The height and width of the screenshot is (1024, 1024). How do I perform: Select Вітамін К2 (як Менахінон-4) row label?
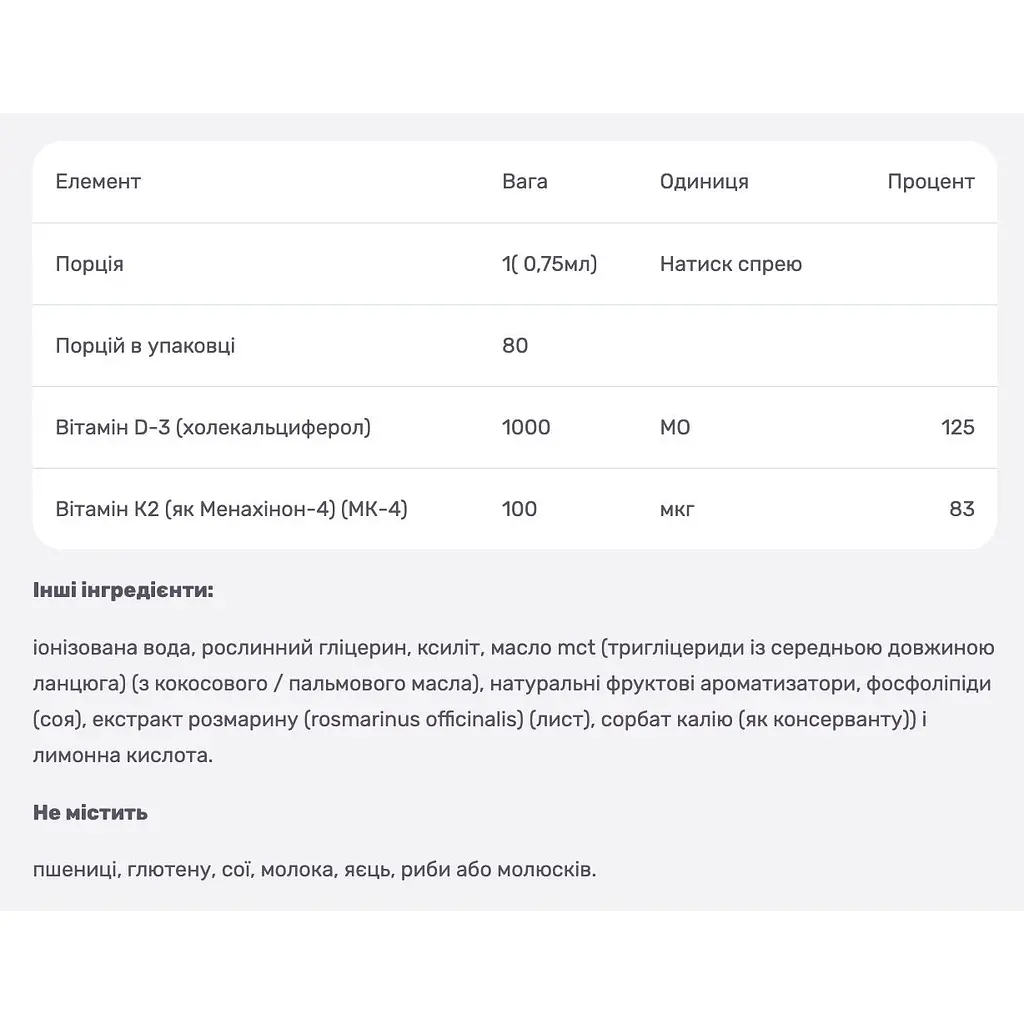(231, 509)
